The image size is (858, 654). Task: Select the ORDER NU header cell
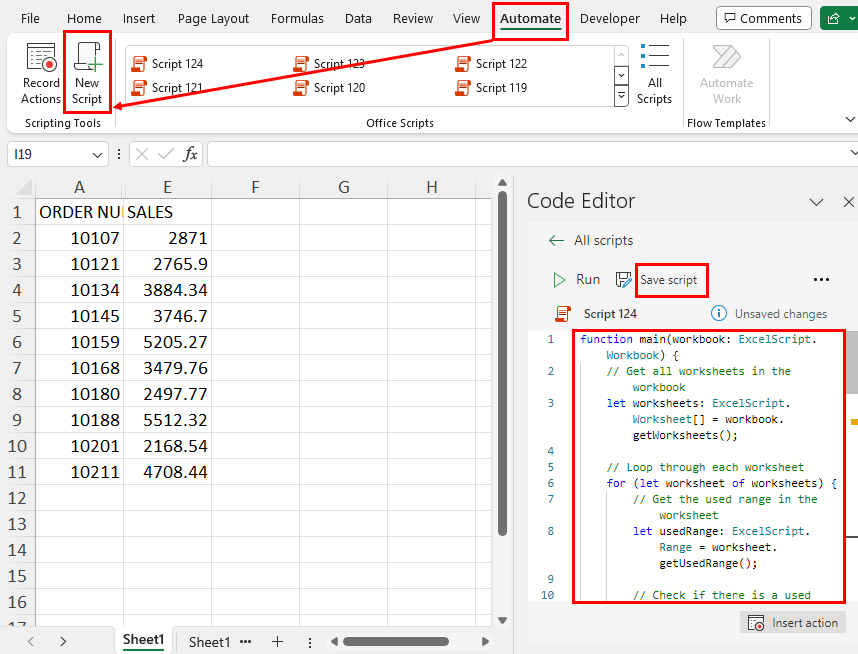(x=79, y=212)
